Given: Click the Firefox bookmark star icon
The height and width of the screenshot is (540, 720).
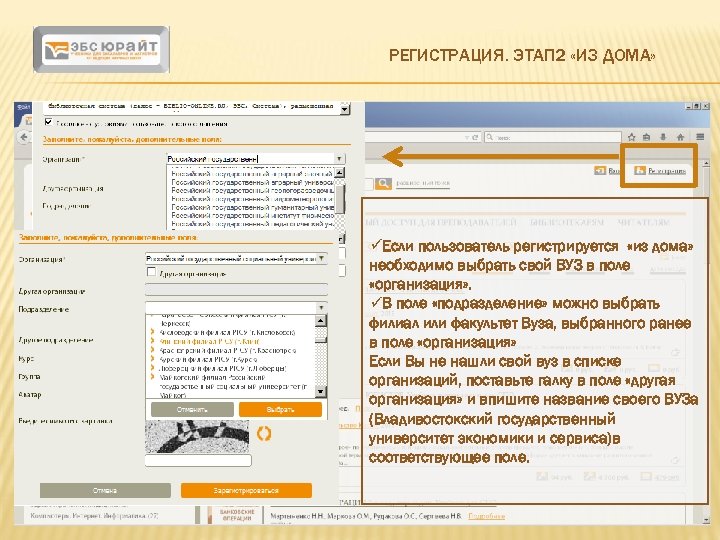Looking at the screenshot, I should pos(632,137).
